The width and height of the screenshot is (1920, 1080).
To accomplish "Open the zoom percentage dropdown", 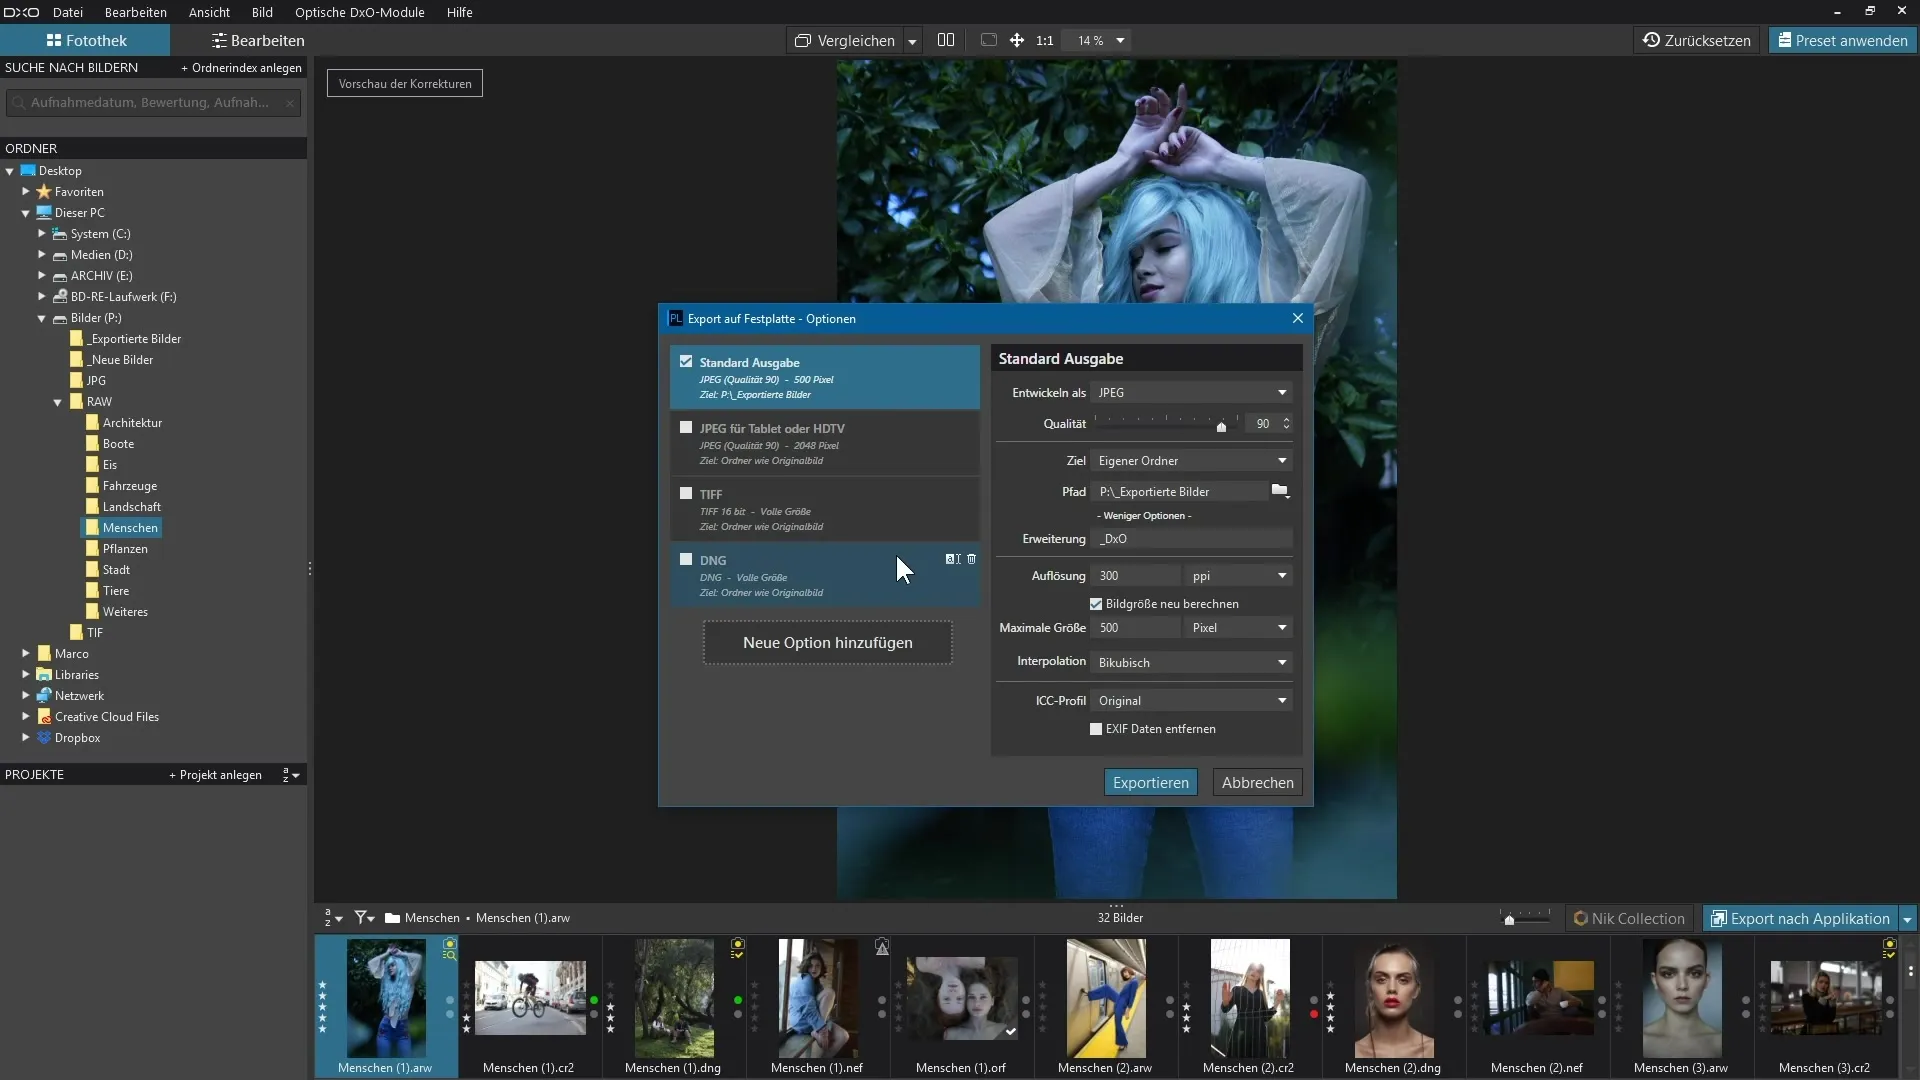I will point(1120,40).
